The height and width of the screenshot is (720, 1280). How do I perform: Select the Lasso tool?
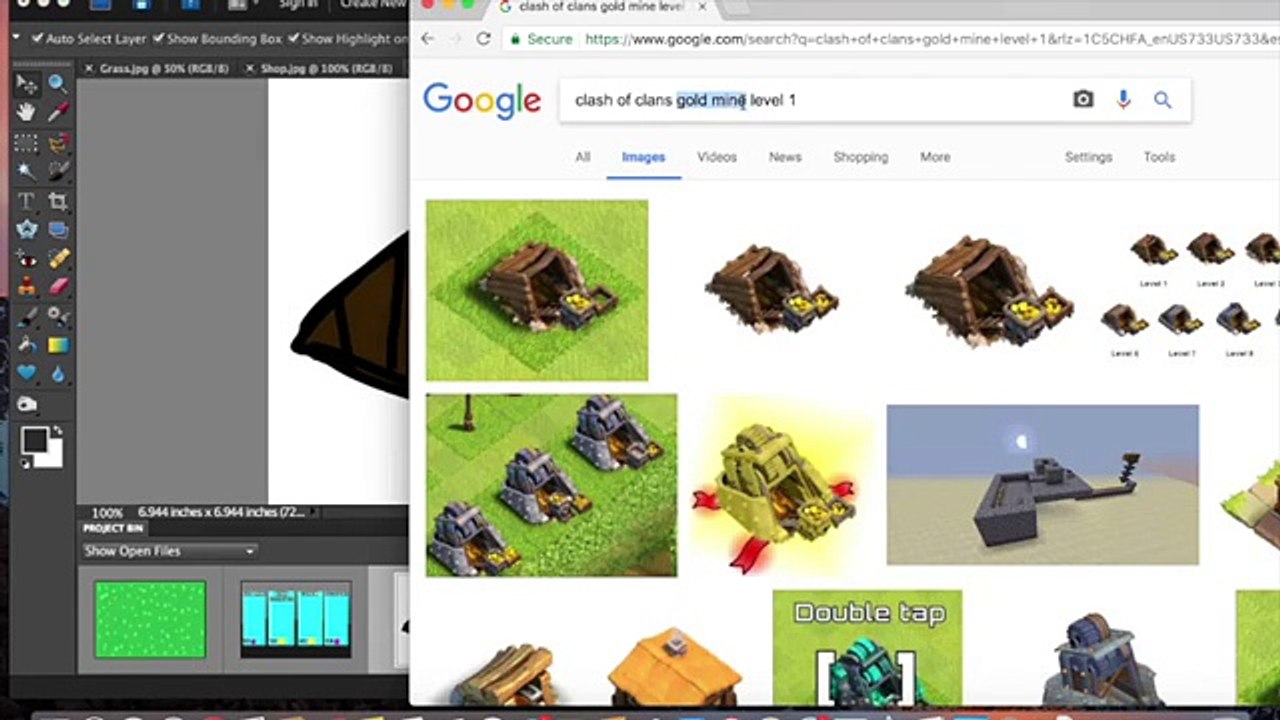pos(58,143)
